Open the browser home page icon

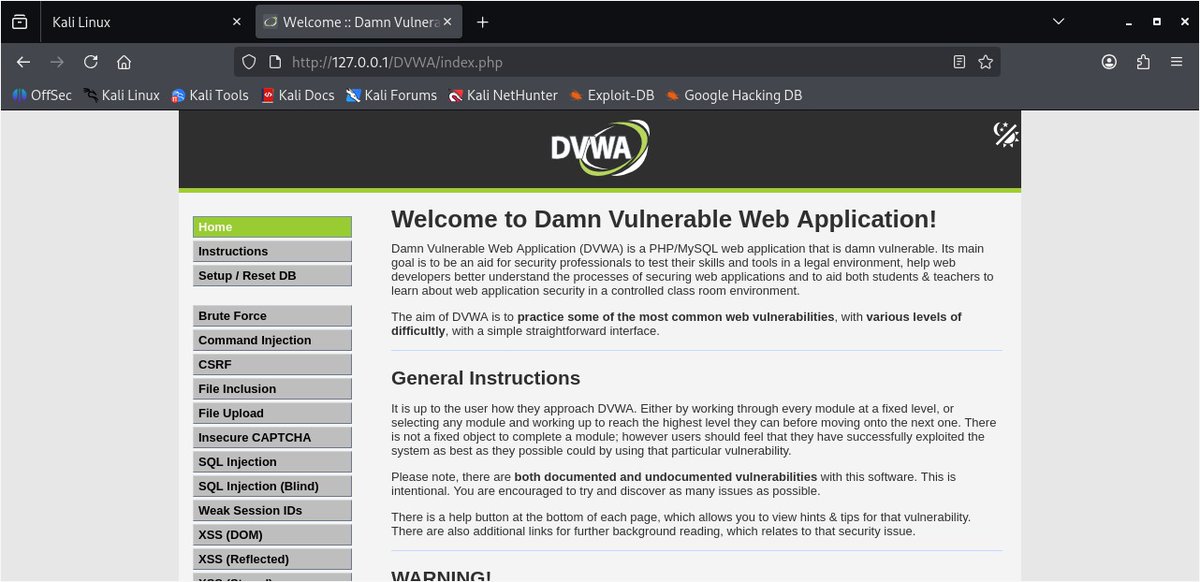click(124, 62)
